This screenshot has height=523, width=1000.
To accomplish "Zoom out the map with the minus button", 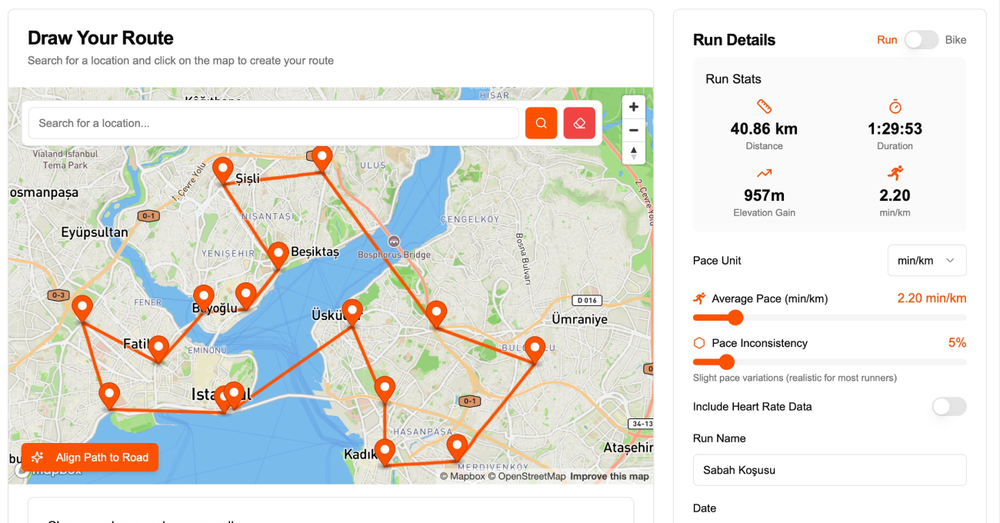I will (x=633, y=130).
